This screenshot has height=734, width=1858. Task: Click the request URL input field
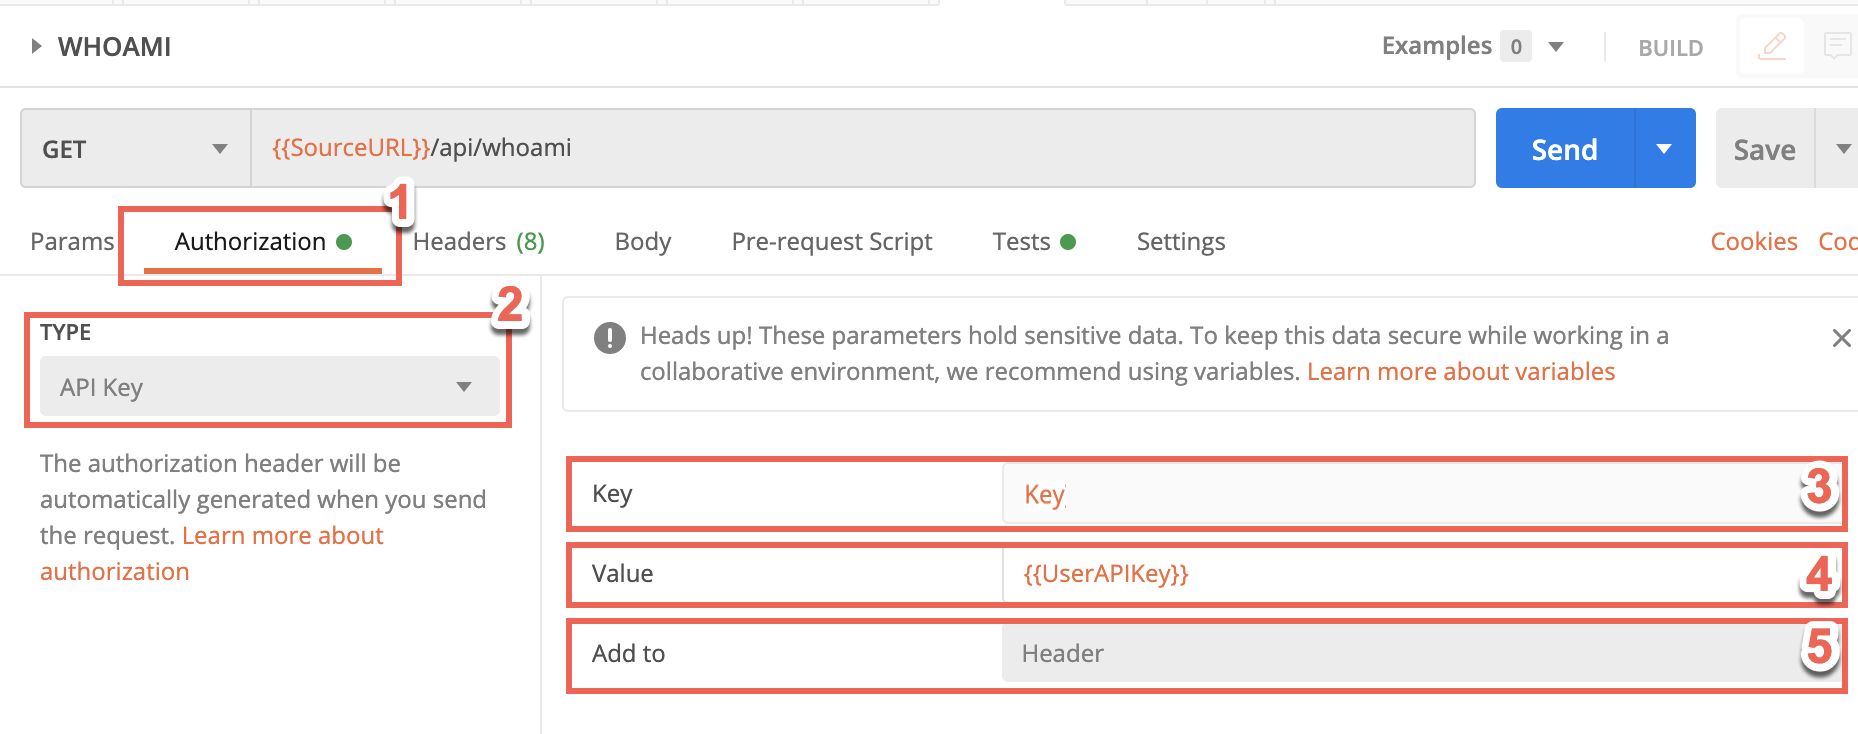862,149
